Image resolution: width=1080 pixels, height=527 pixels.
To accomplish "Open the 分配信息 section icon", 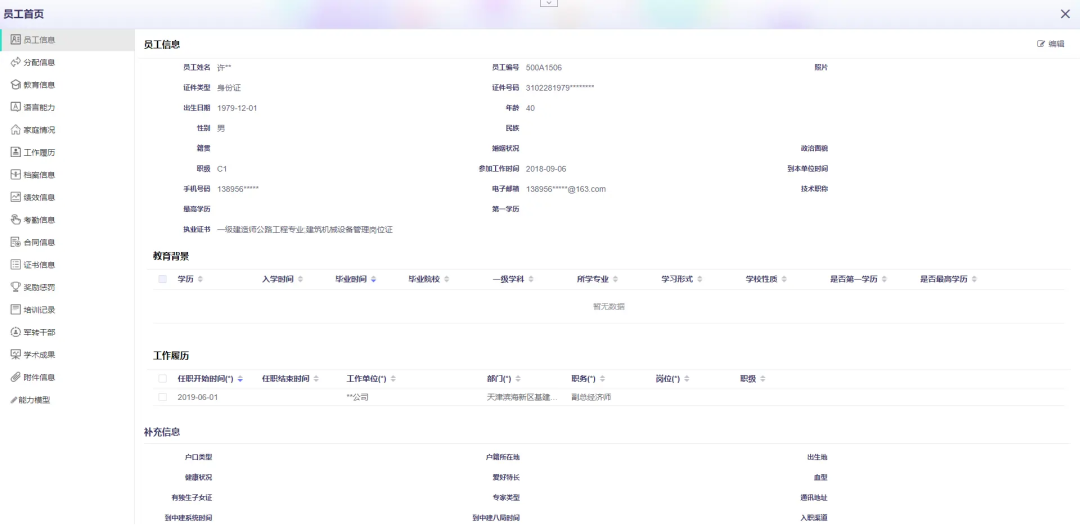I will (x=16, y=62).
